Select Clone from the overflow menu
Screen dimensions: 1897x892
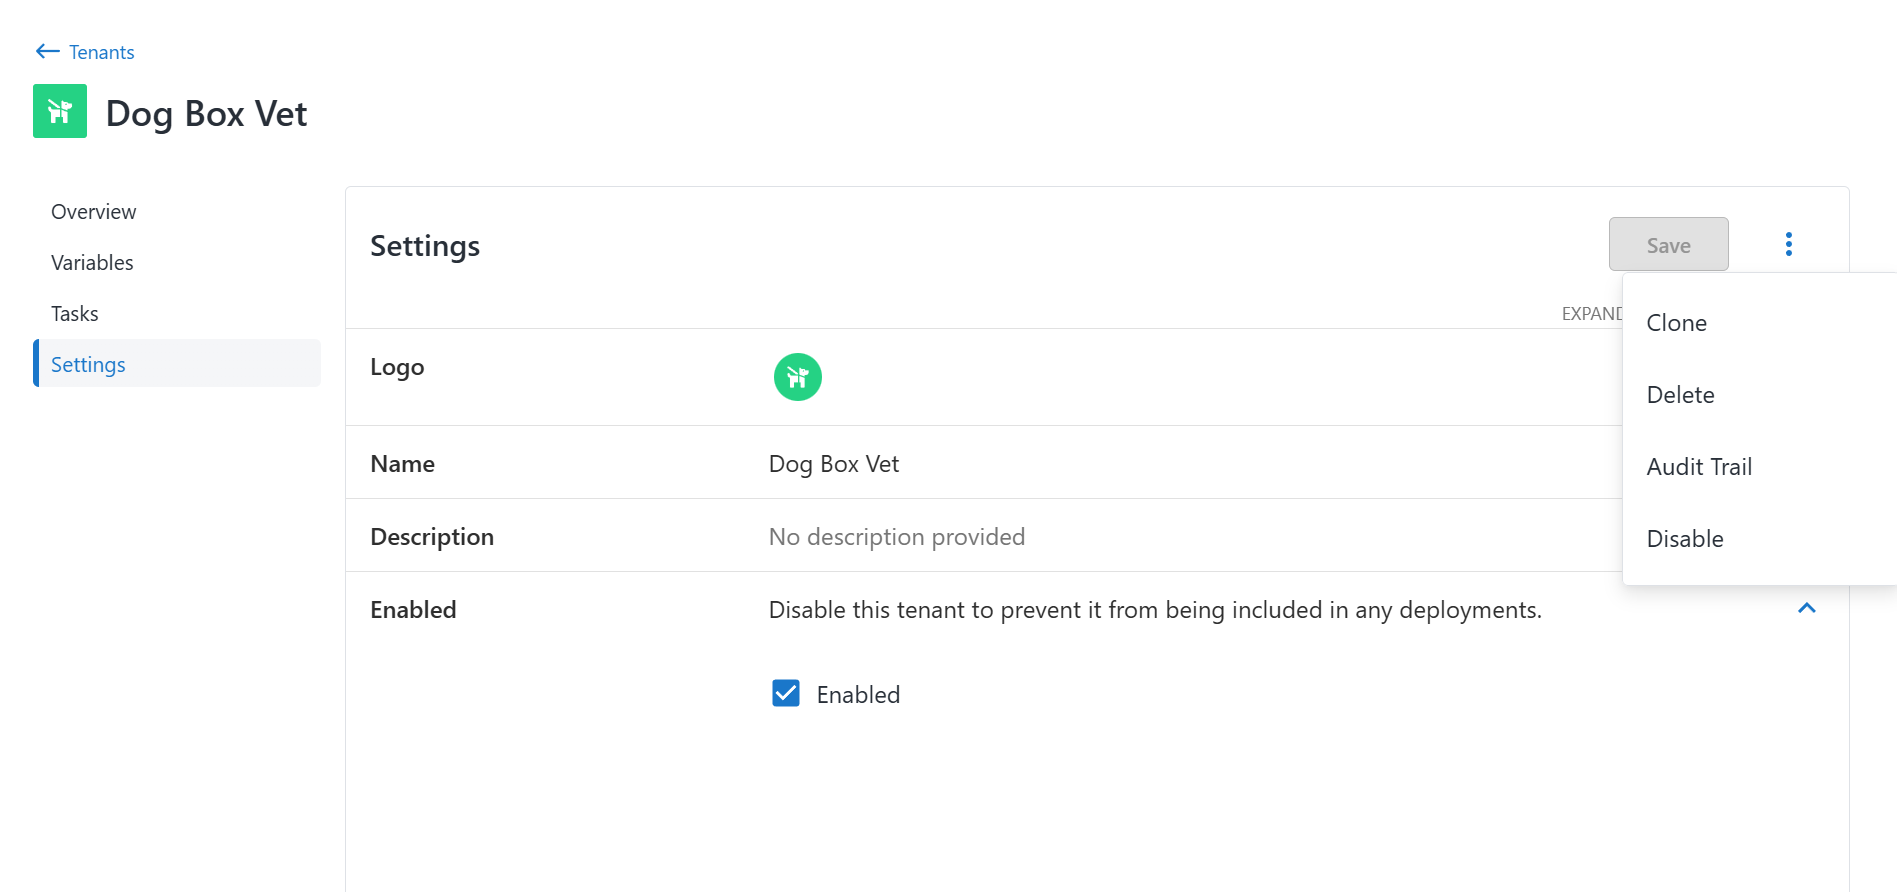(1675, 322)
